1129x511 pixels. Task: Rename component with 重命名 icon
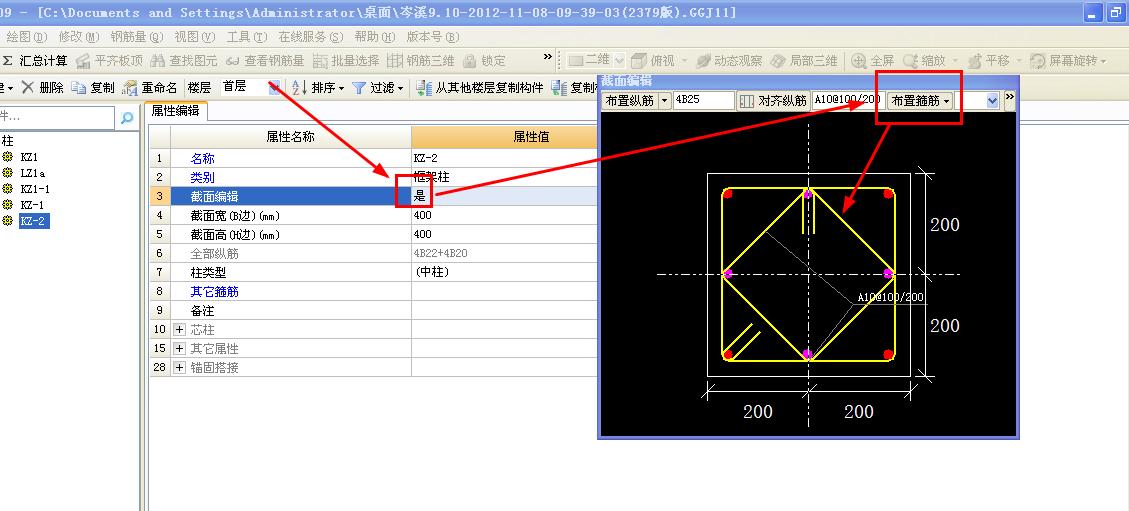130,88
